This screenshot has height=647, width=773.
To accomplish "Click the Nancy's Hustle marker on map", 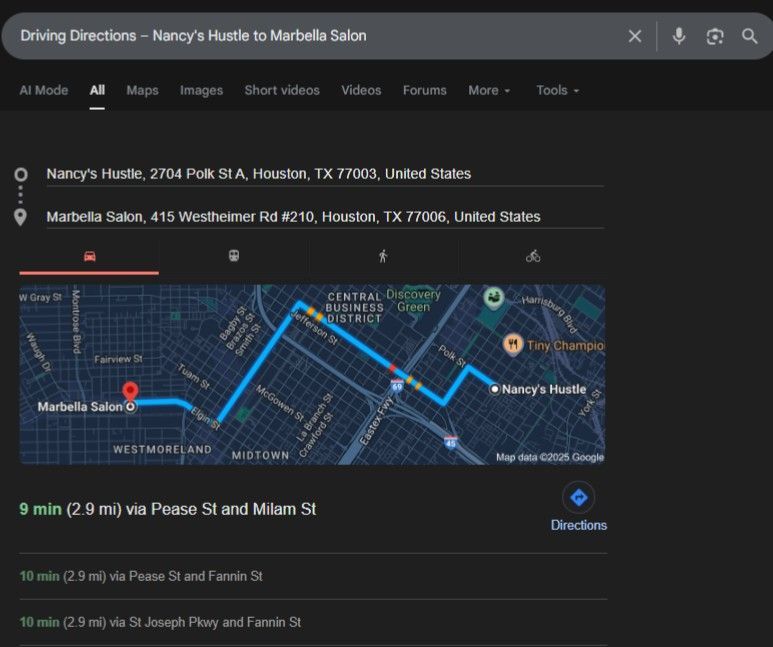I will [x=494, y=389].
